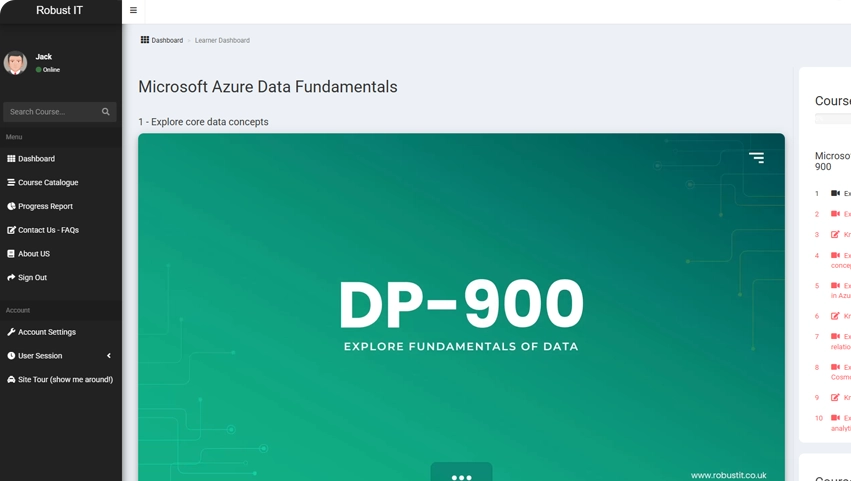Click the User Session clock icon

tap(11, 356)
